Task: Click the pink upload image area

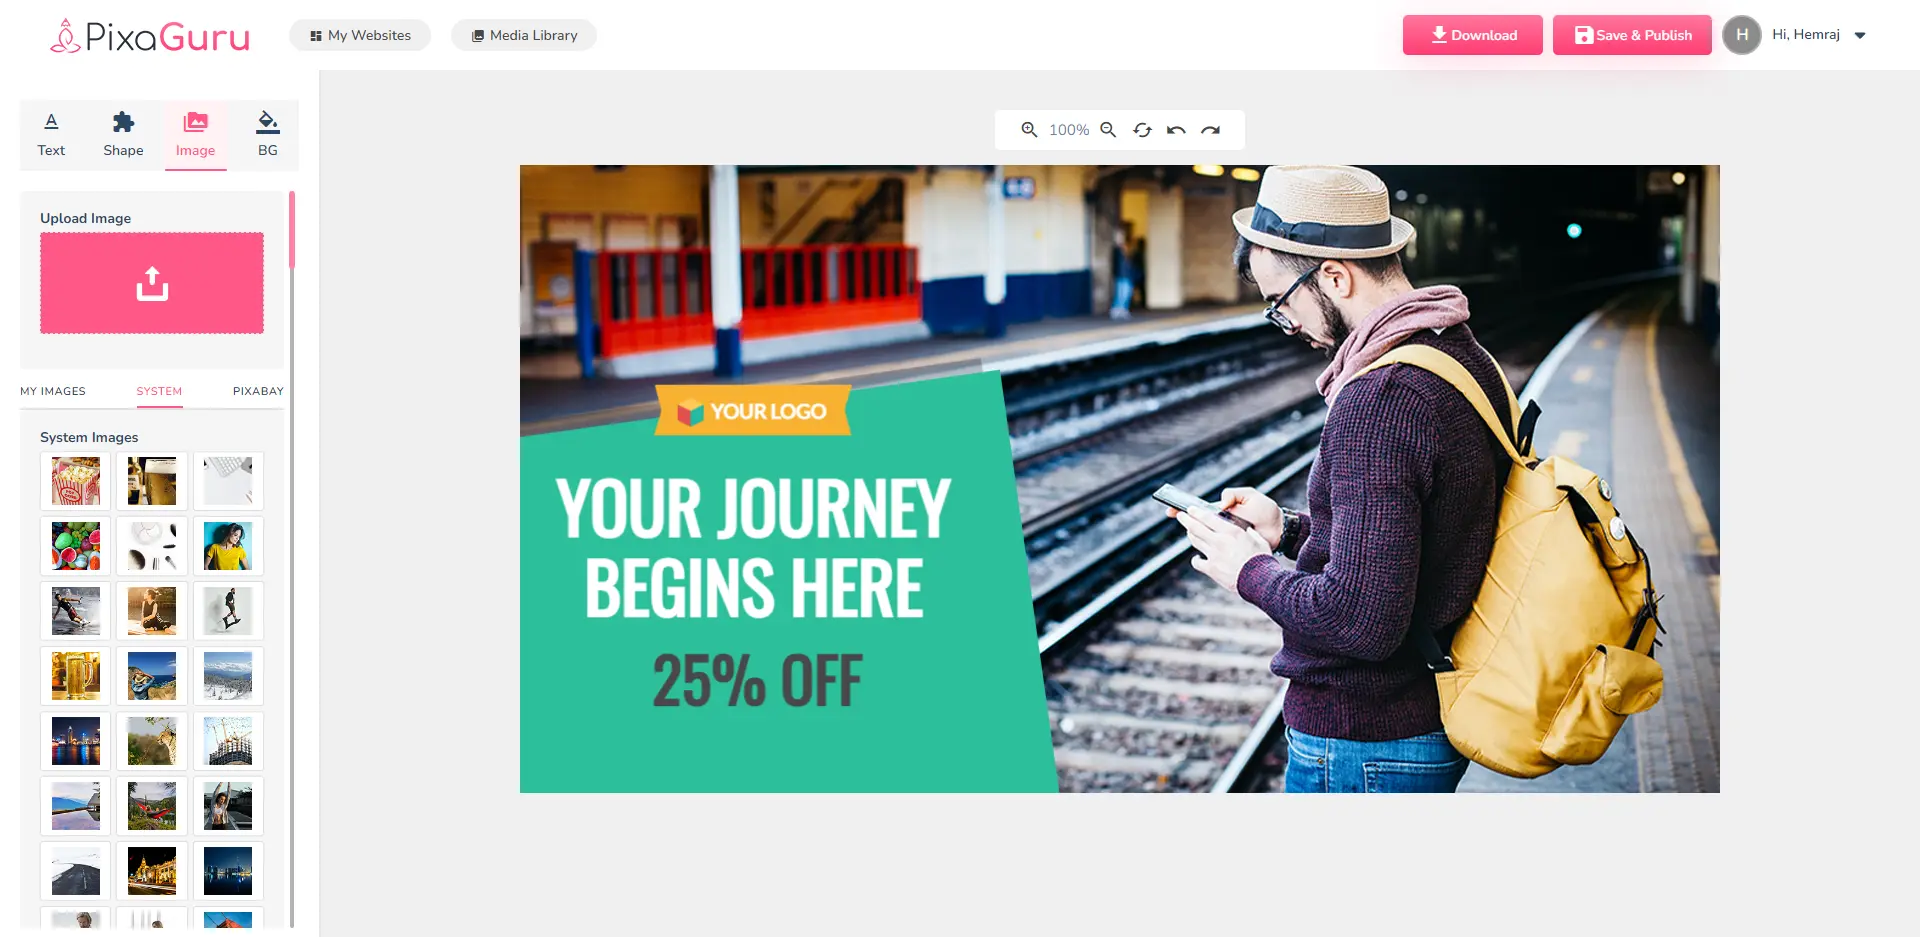Action: point(152,283)
